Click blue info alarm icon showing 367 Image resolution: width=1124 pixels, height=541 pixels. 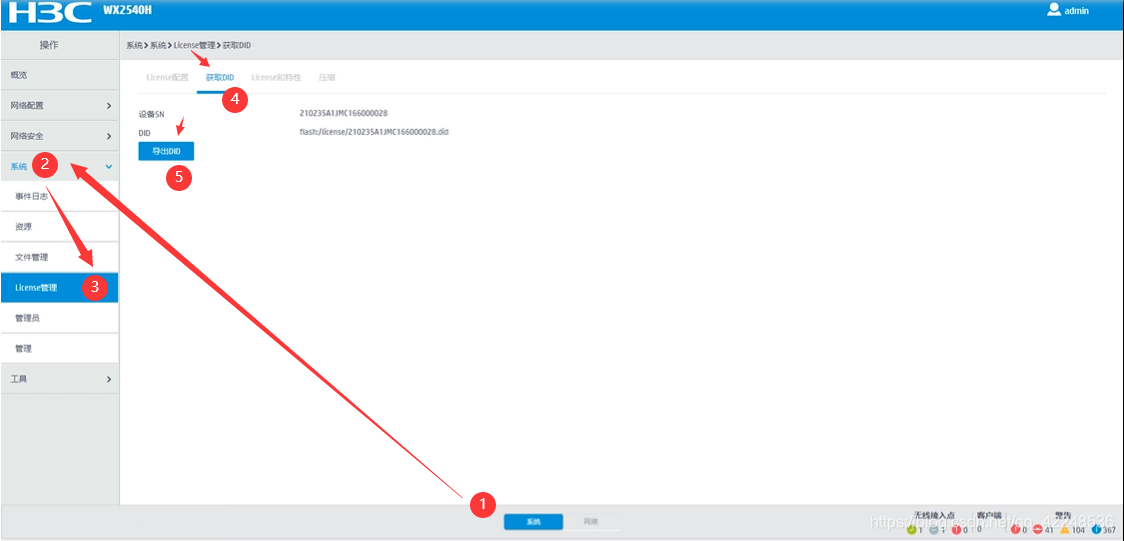(1096, 530)
